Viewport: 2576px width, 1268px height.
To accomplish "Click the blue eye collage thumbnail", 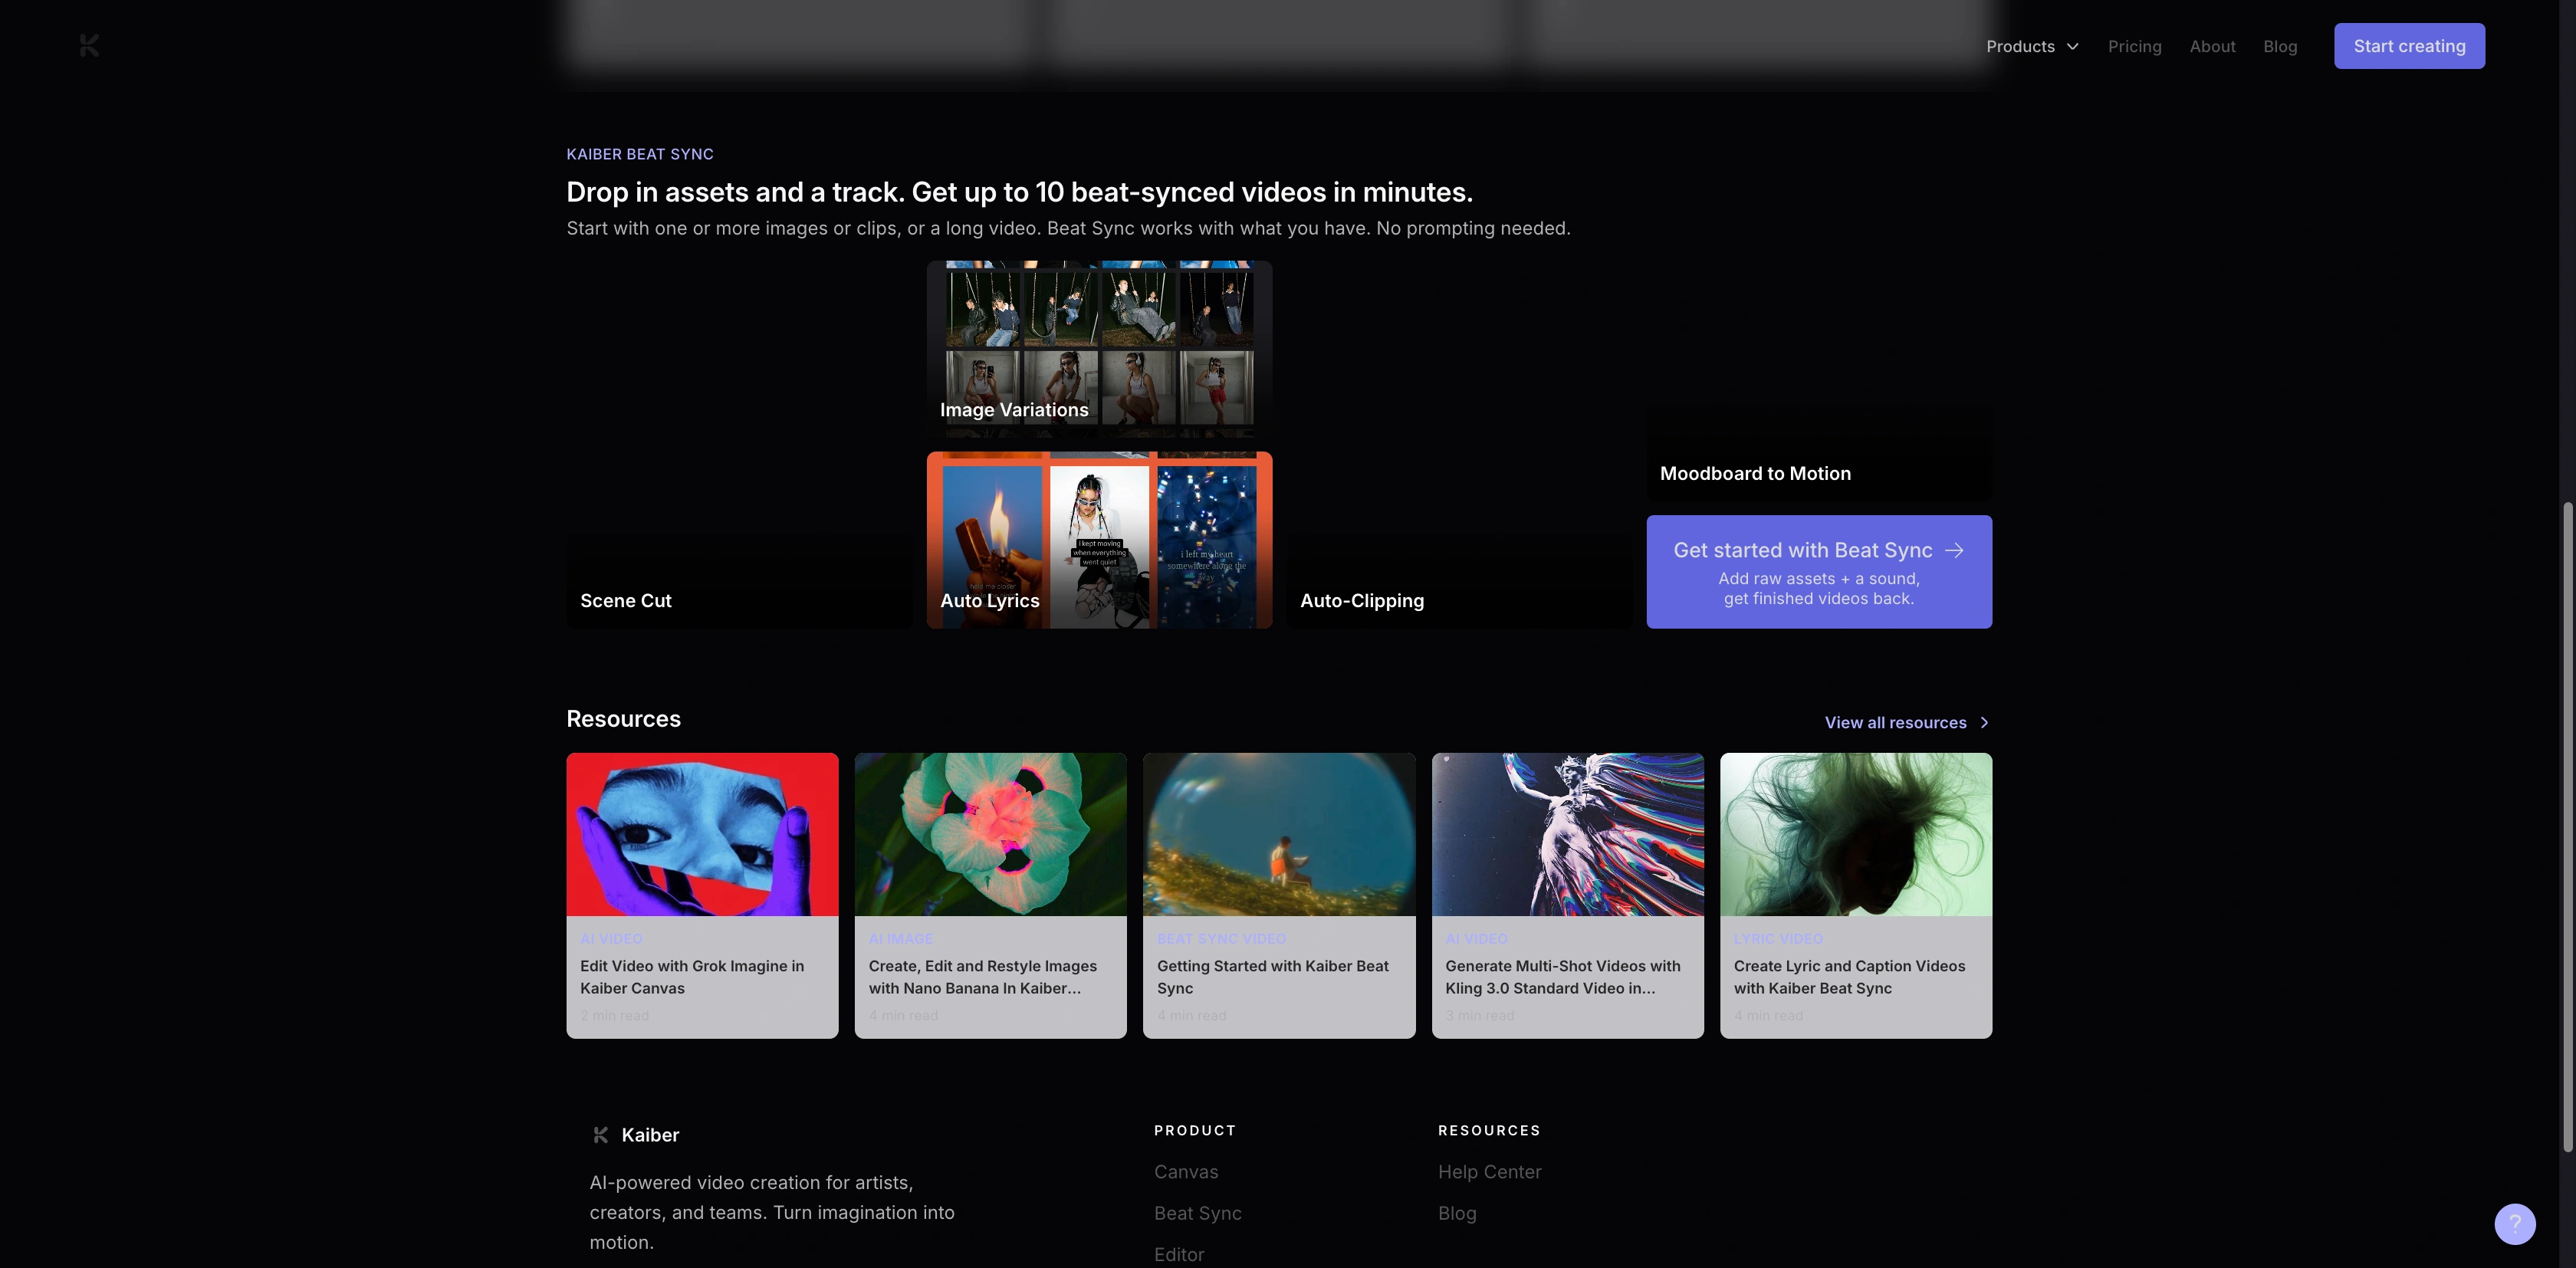I will (x=702, y=834).
